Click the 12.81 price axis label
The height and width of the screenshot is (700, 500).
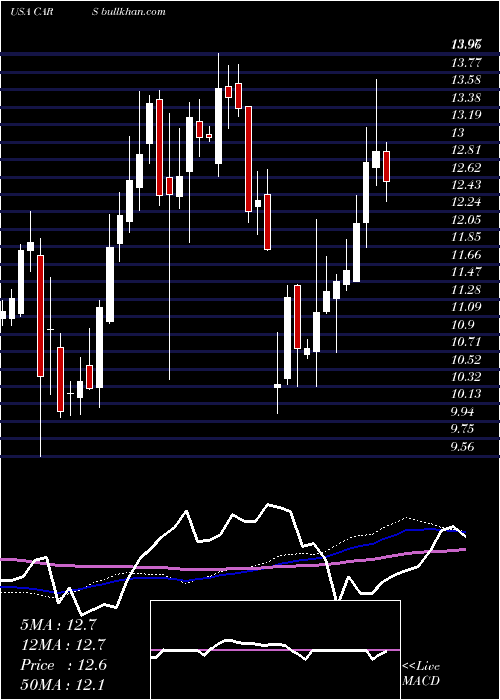click(x=466, y=150)
